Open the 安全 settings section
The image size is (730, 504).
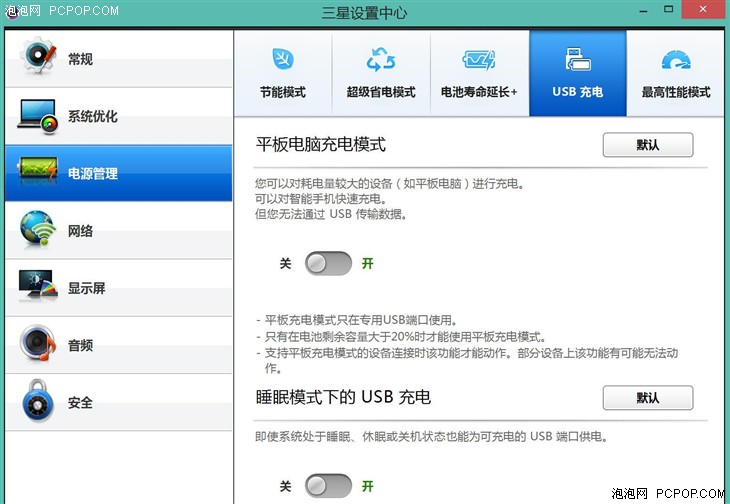click(x=118, y=402)
